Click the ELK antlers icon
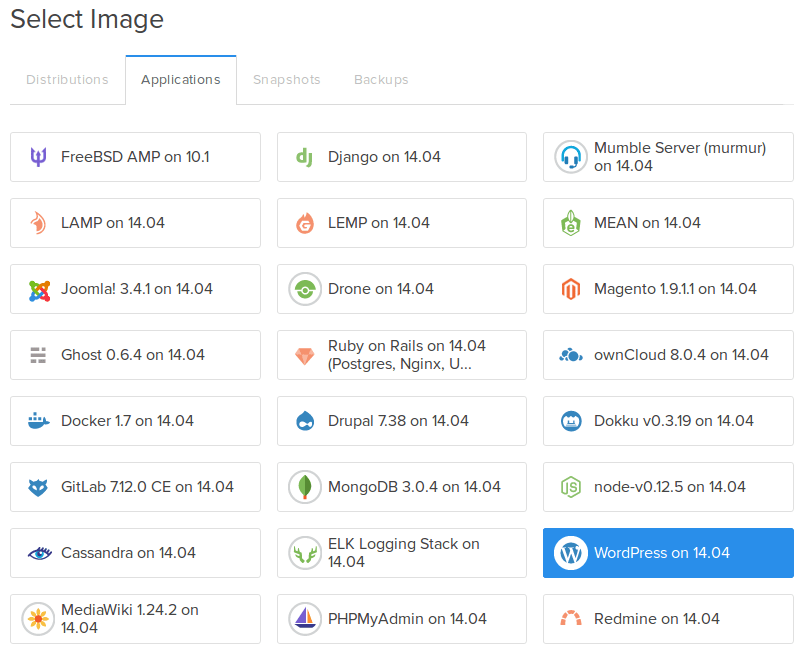Screen dimensions: 807x652 (x=305, y=553)
